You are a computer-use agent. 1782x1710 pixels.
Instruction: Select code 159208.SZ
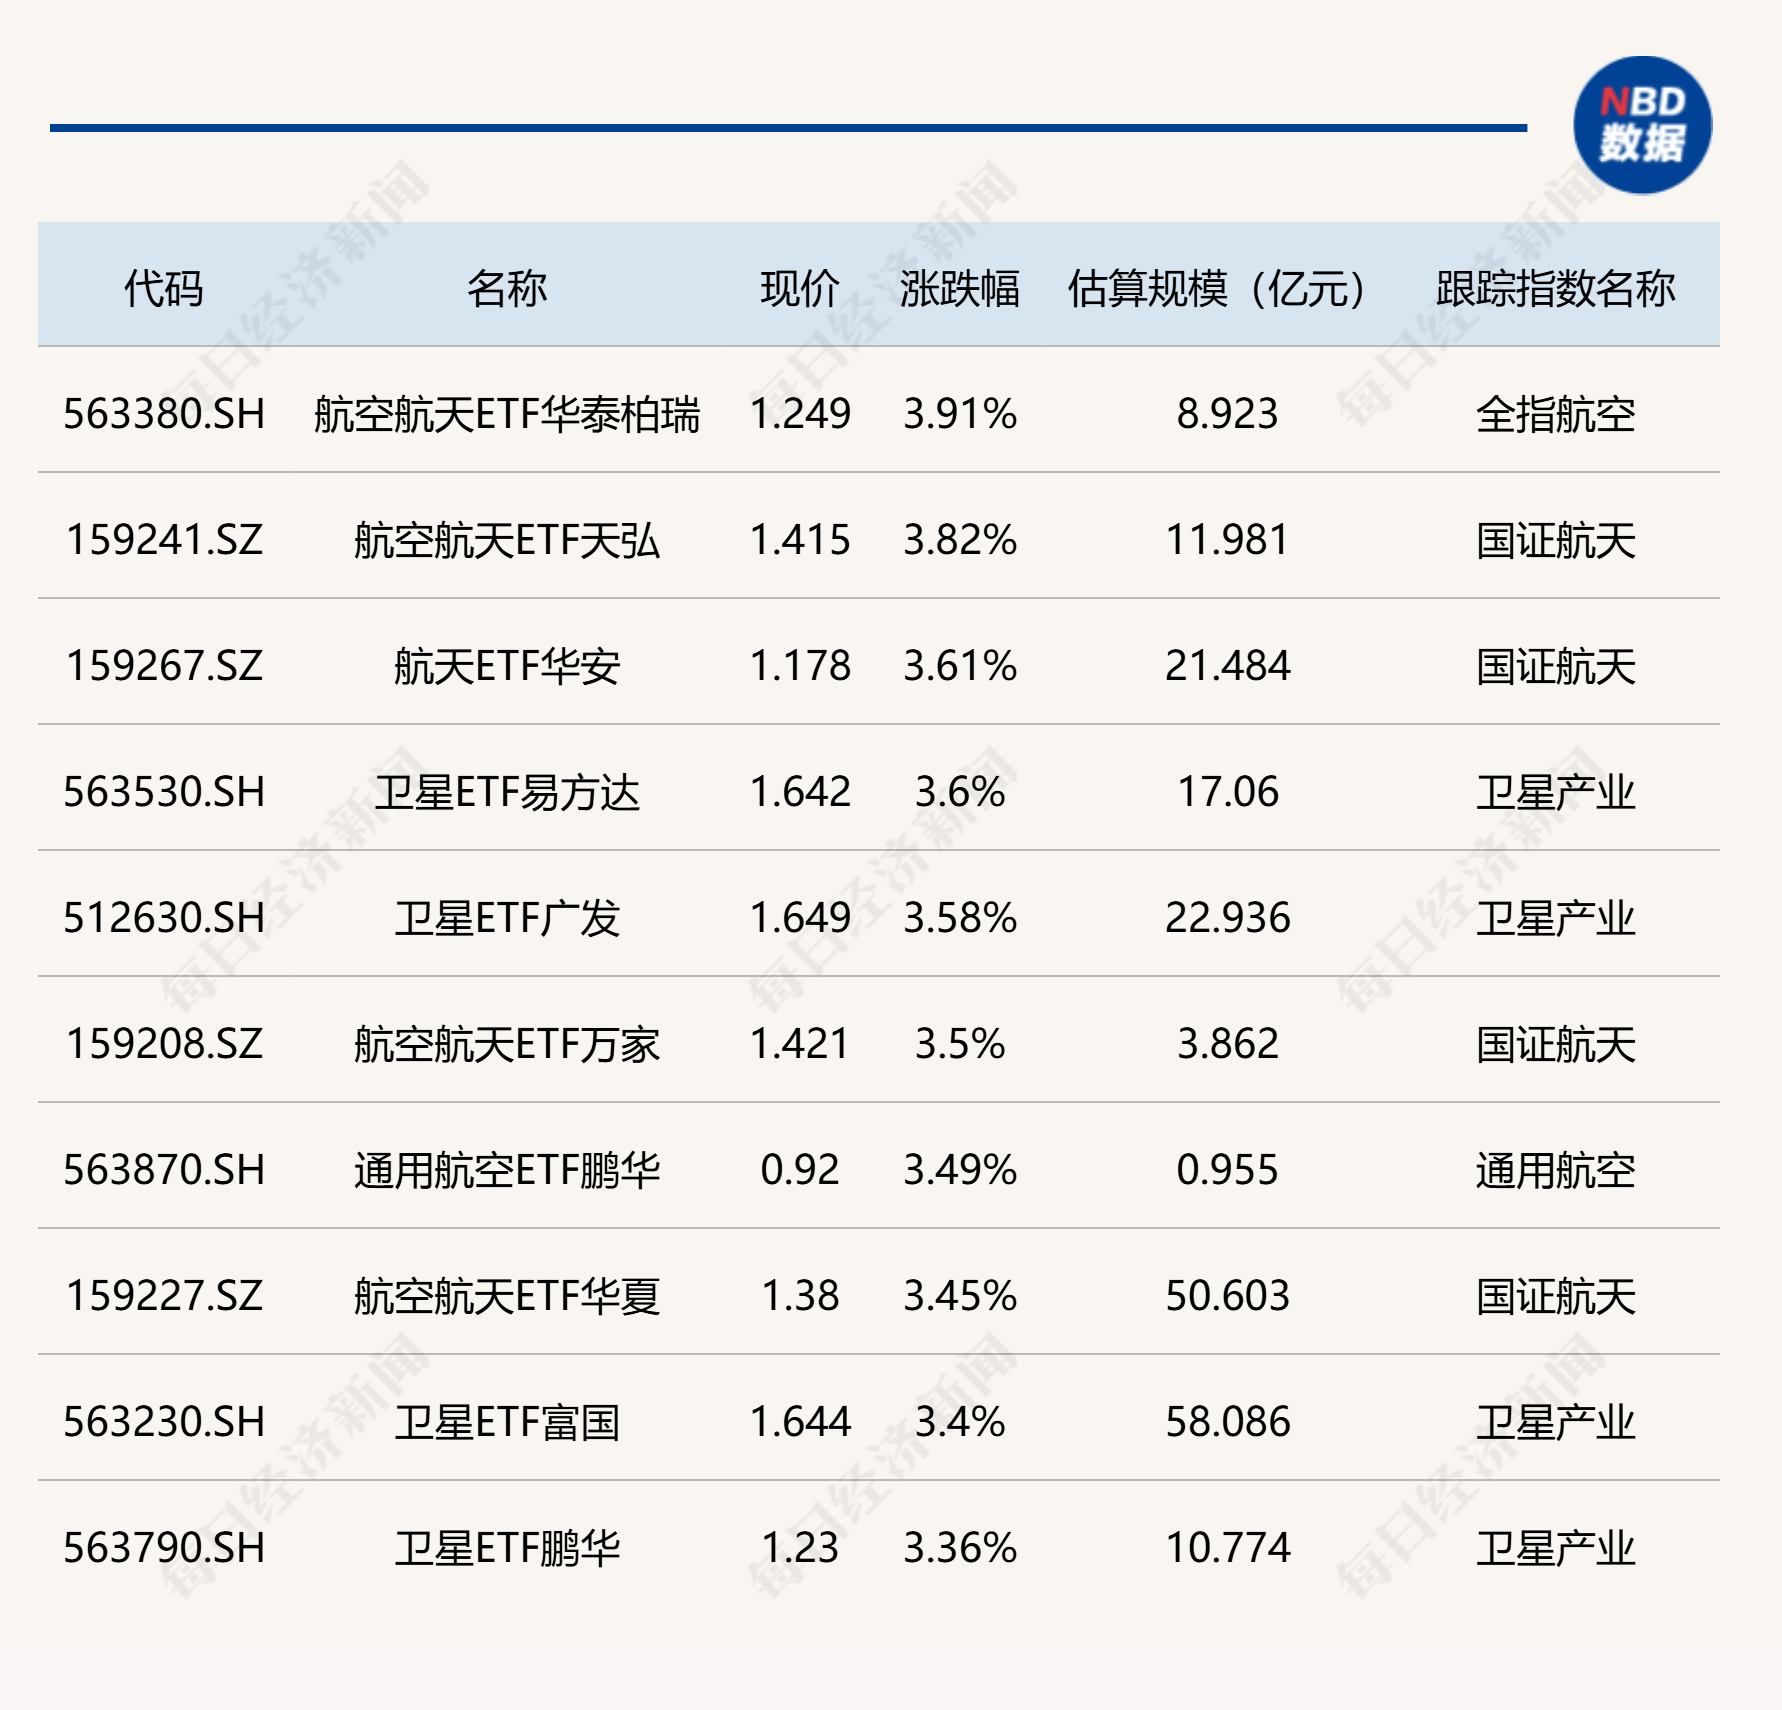(164, 1044)
